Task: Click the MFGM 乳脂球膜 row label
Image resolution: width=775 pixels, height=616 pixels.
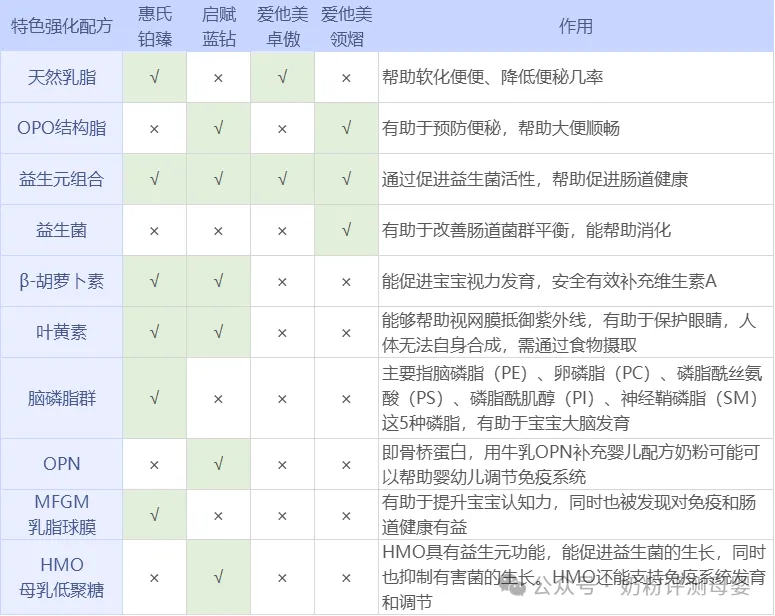Action: 61,515
